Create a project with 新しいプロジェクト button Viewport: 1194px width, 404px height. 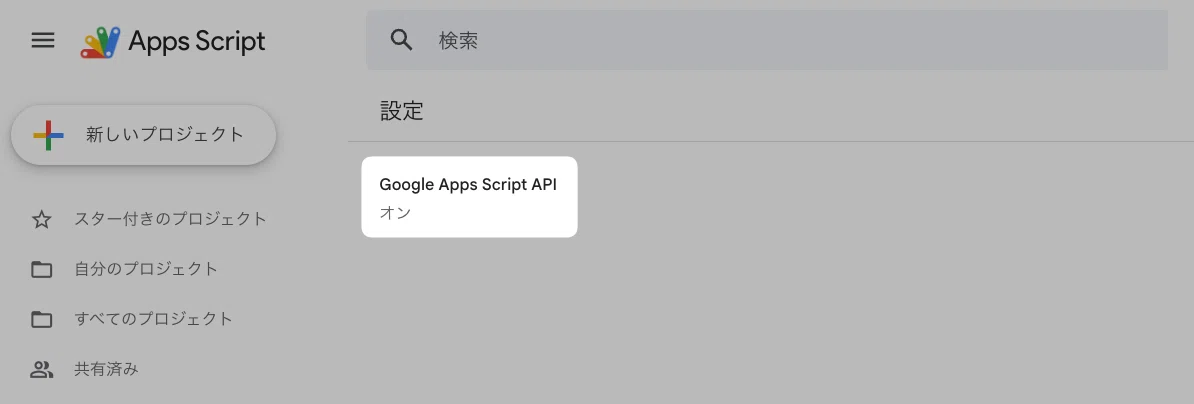click(x=143, y=135)
